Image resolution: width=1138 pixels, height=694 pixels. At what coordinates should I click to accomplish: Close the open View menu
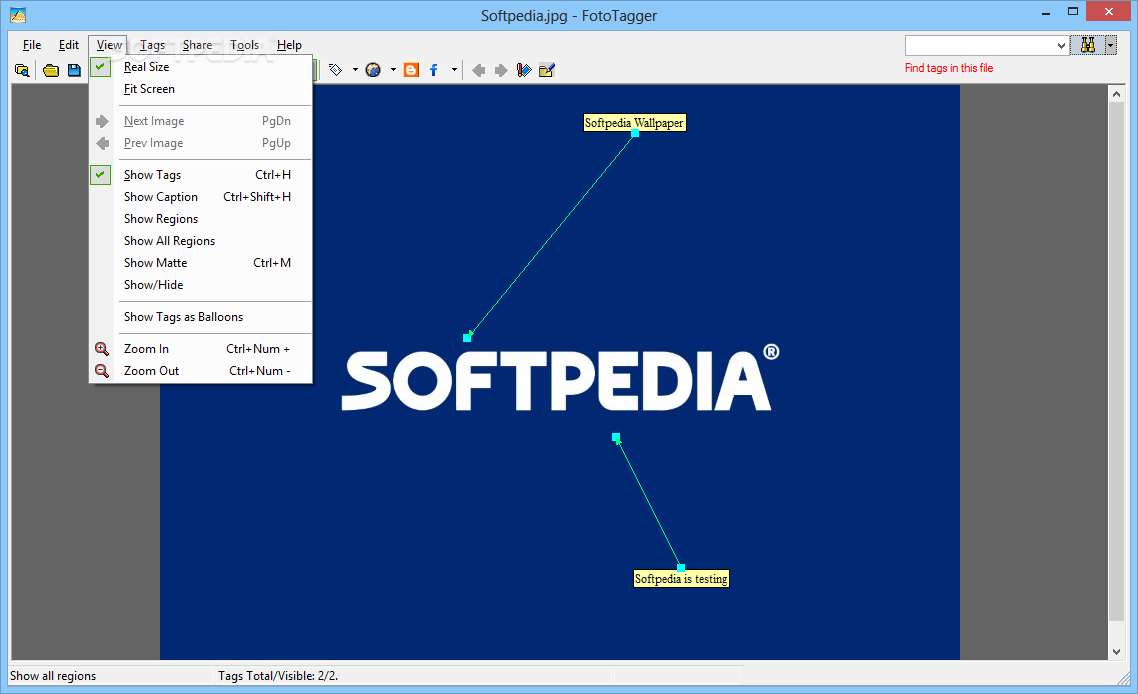pos(109,45)
